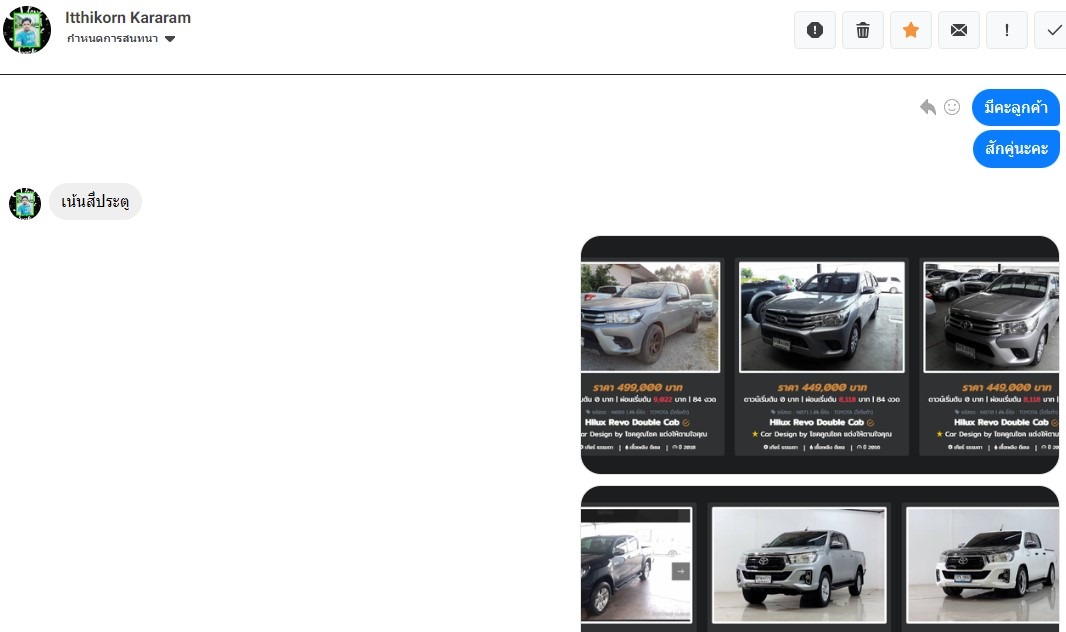Open the right-most grey Hilux photo in first image
The height and width of the screenshot is (632, 1066).
click(991, 317)
